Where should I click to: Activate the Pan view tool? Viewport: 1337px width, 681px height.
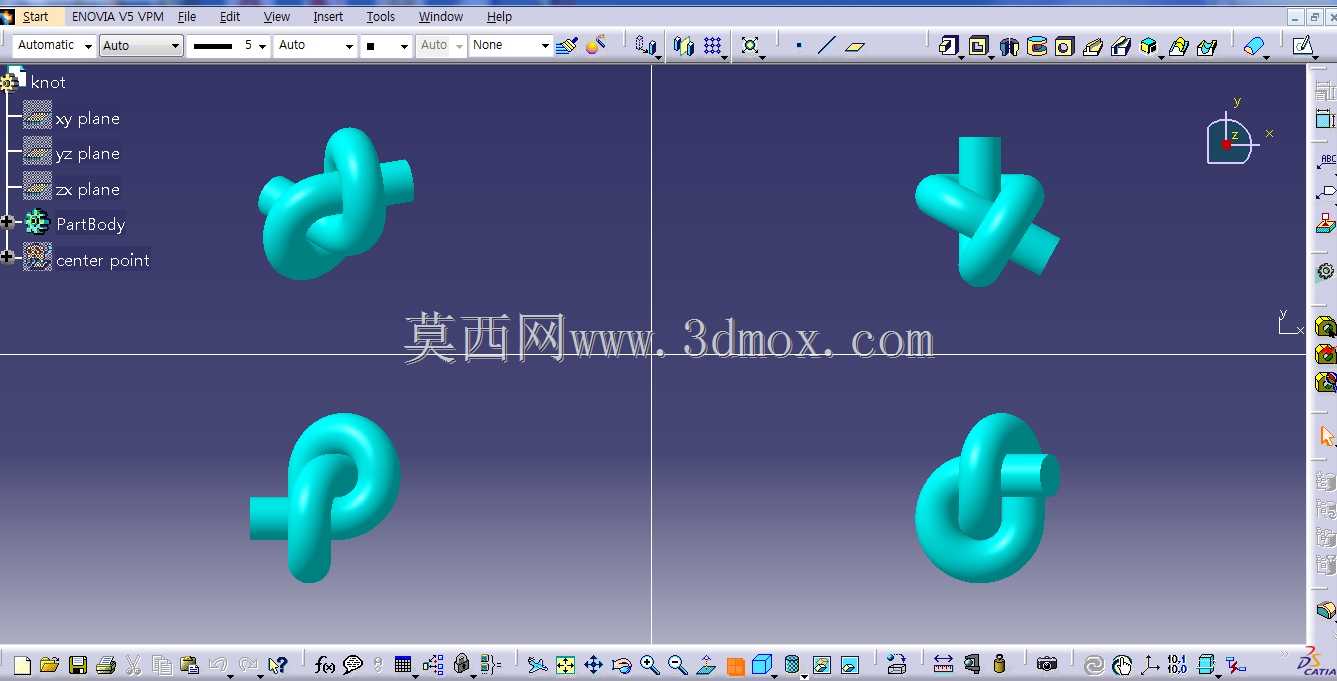pos(593,665)
